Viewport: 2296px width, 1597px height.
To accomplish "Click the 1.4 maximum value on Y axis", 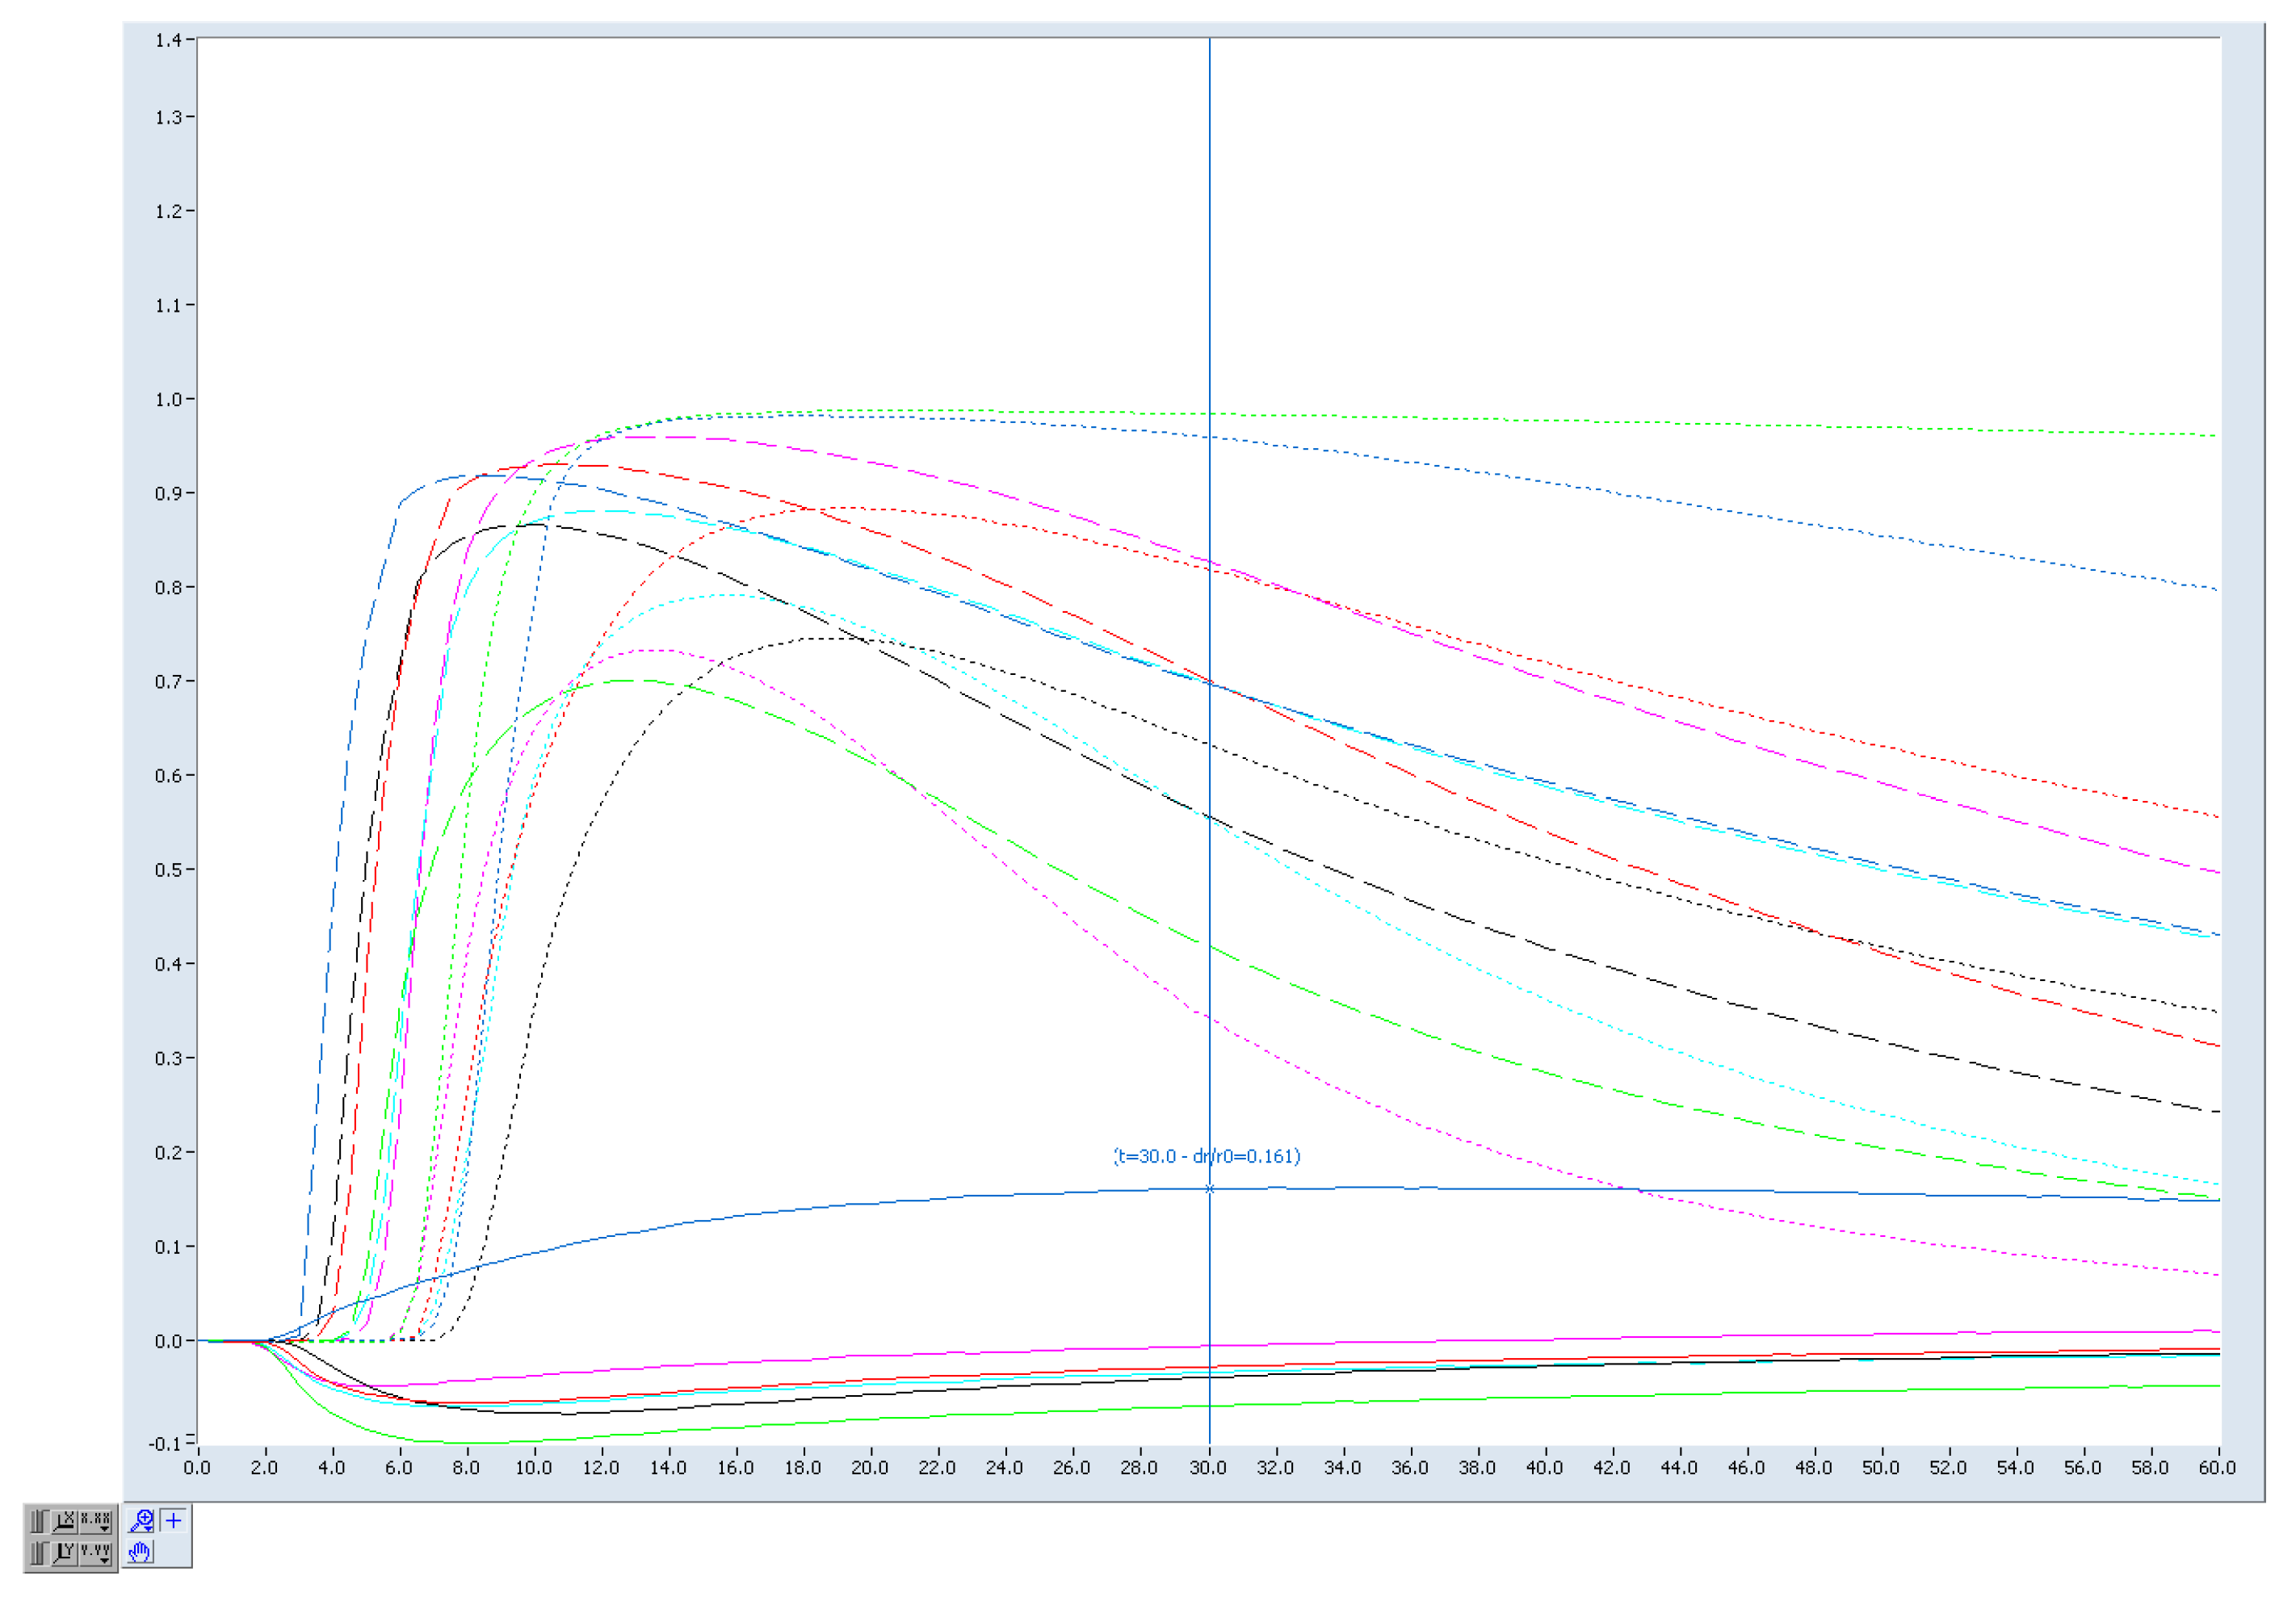I will point(168,40).
